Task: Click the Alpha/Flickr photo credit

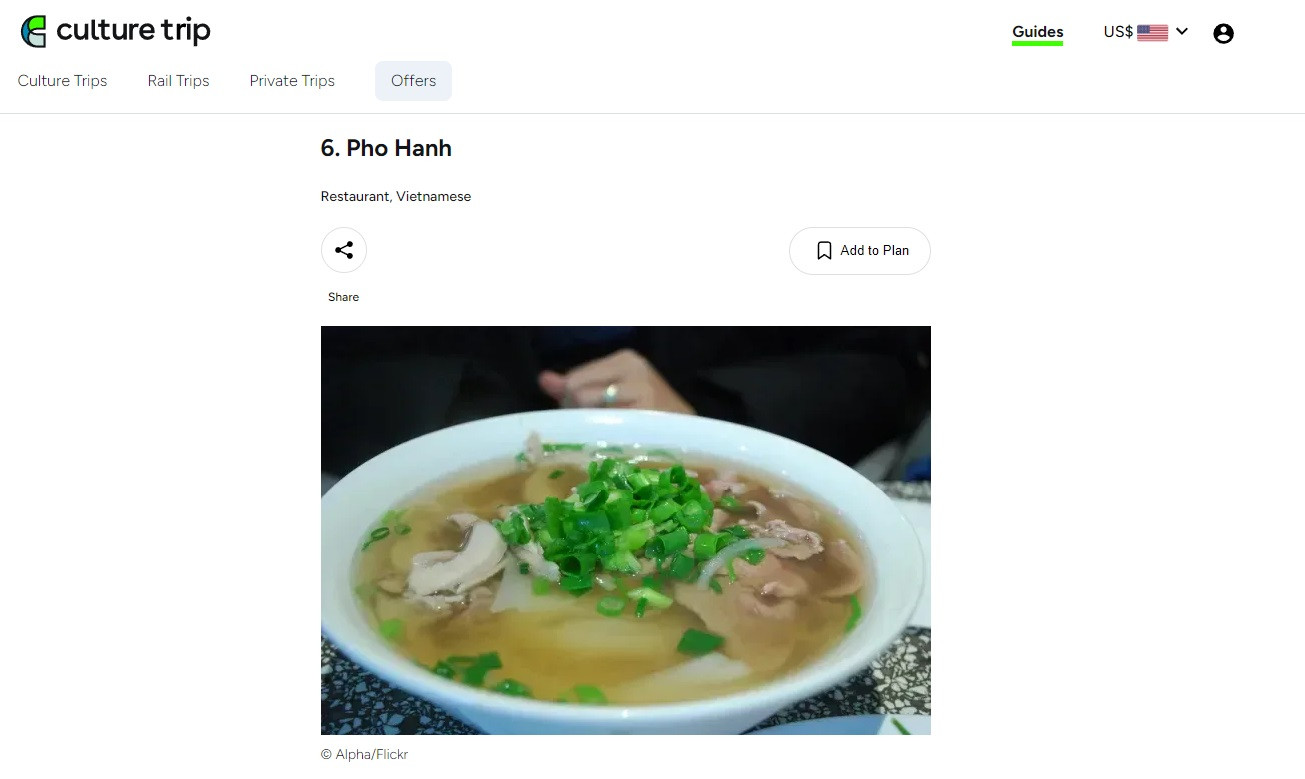Action: pyautogui.click(x=364, y=755)
